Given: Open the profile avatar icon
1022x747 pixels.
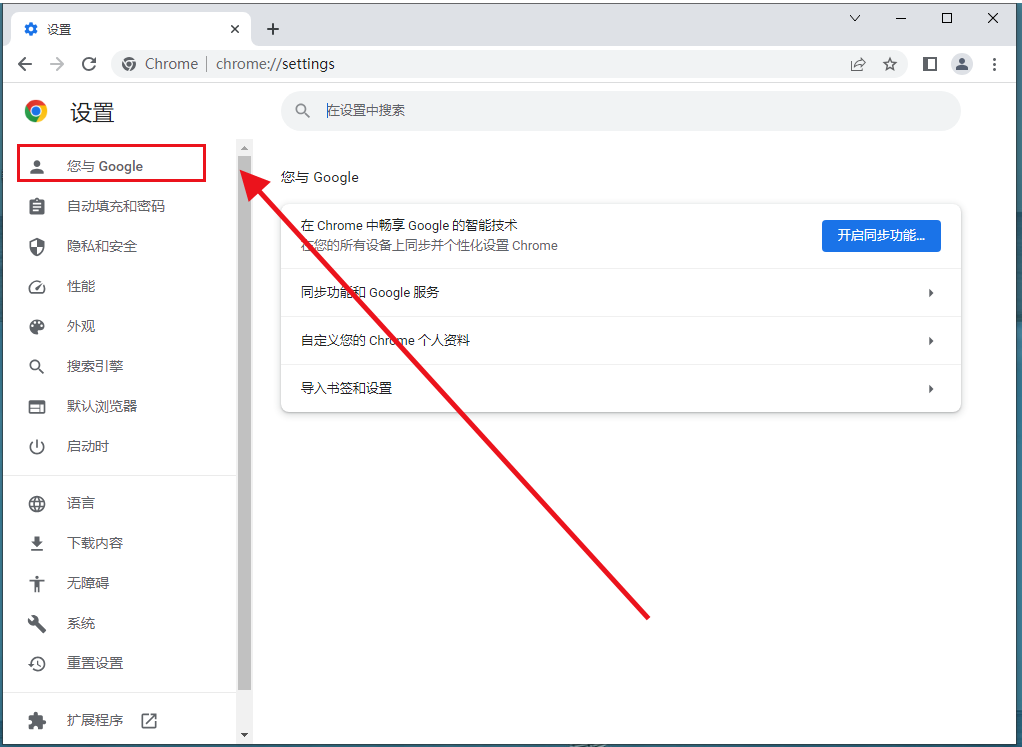Looking at the screenshot, I should click(x=962, y=64).
